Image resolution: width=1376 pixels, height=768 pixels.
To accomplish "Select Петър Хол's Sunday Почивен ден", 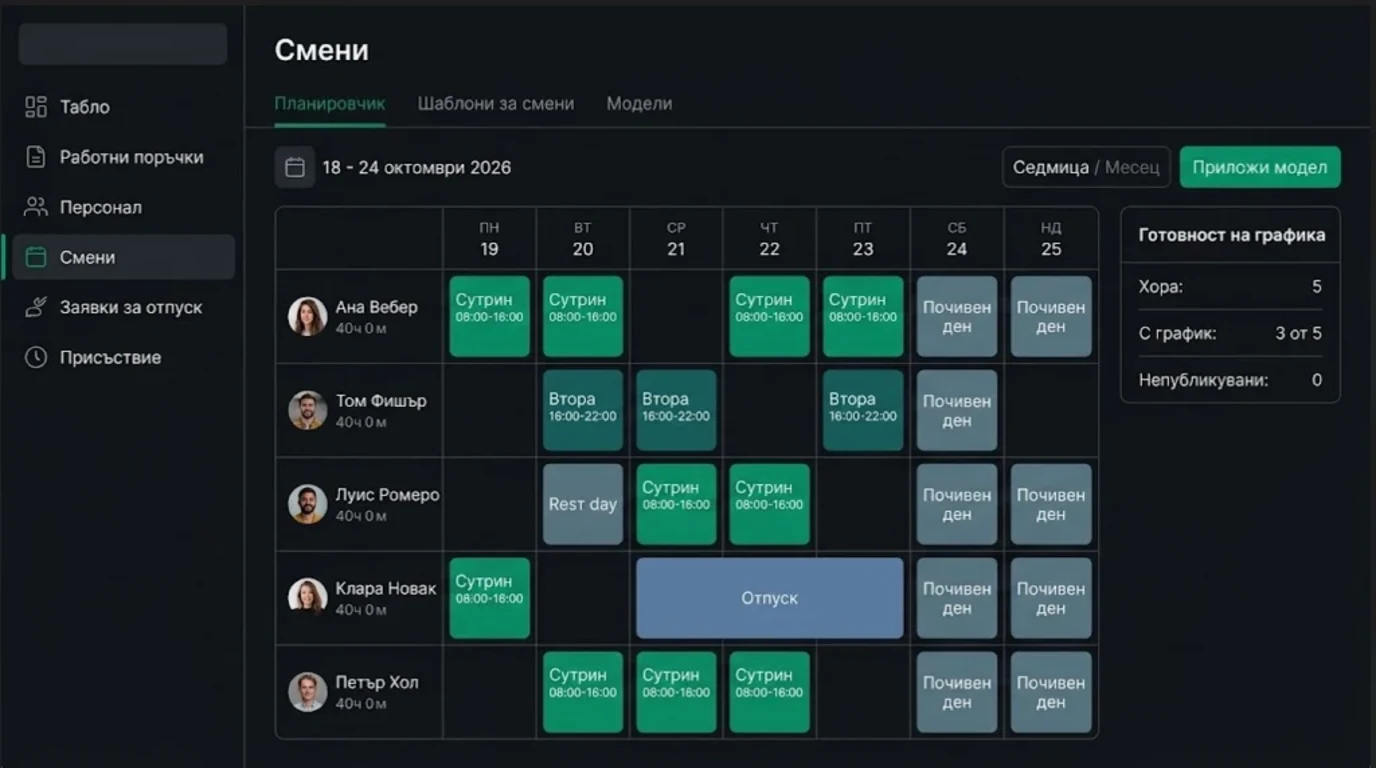I will point(1051,692).
